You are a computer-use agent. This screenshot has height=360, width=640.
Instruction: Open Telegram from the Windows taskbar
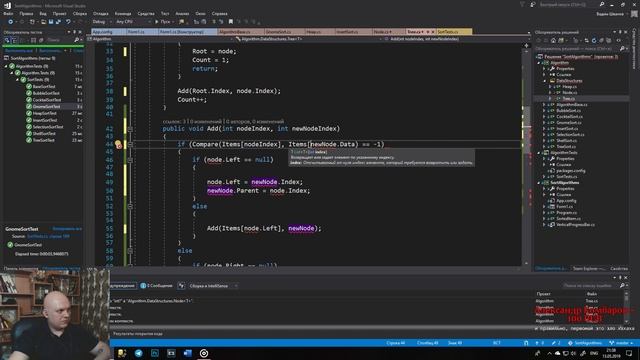click(139, 353)
